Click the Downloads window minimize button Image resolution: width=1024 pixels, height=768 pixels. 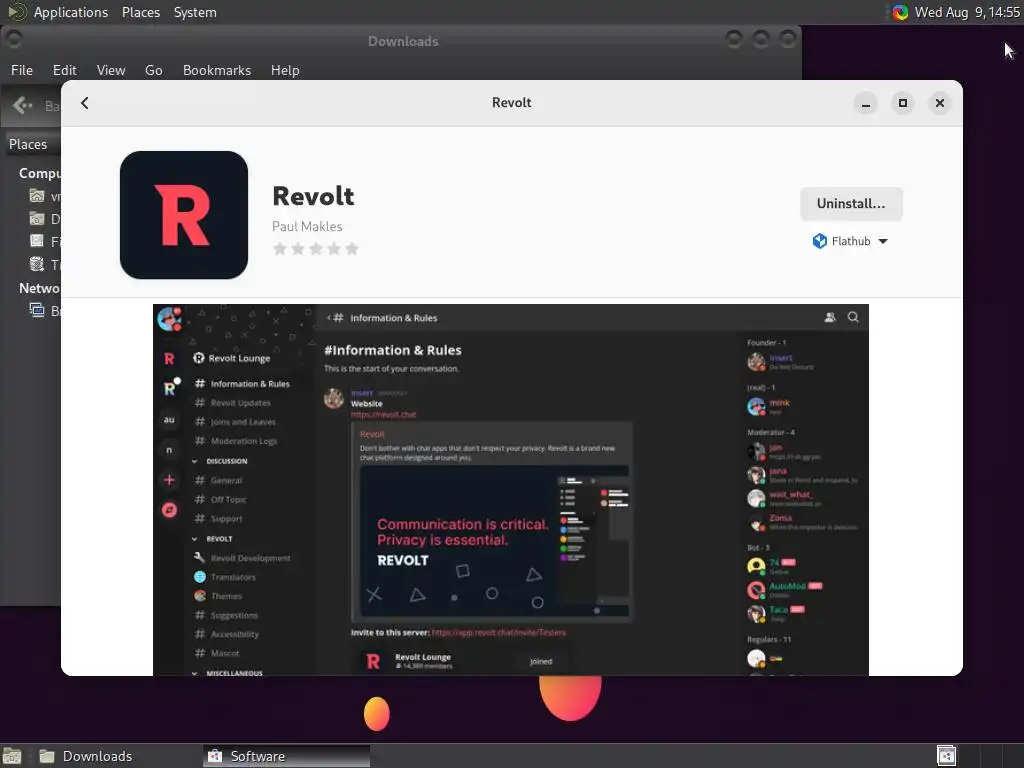733,40
